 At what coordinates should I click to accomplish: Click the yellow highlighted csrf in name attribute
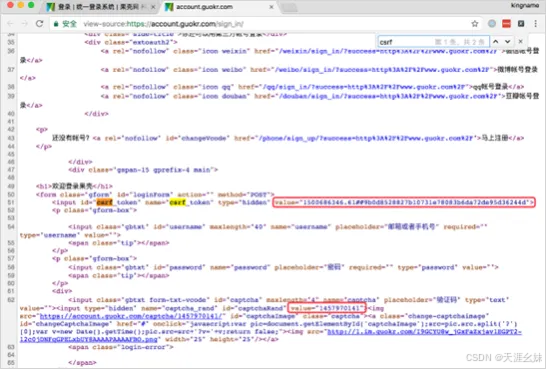[x=178, y=202]
